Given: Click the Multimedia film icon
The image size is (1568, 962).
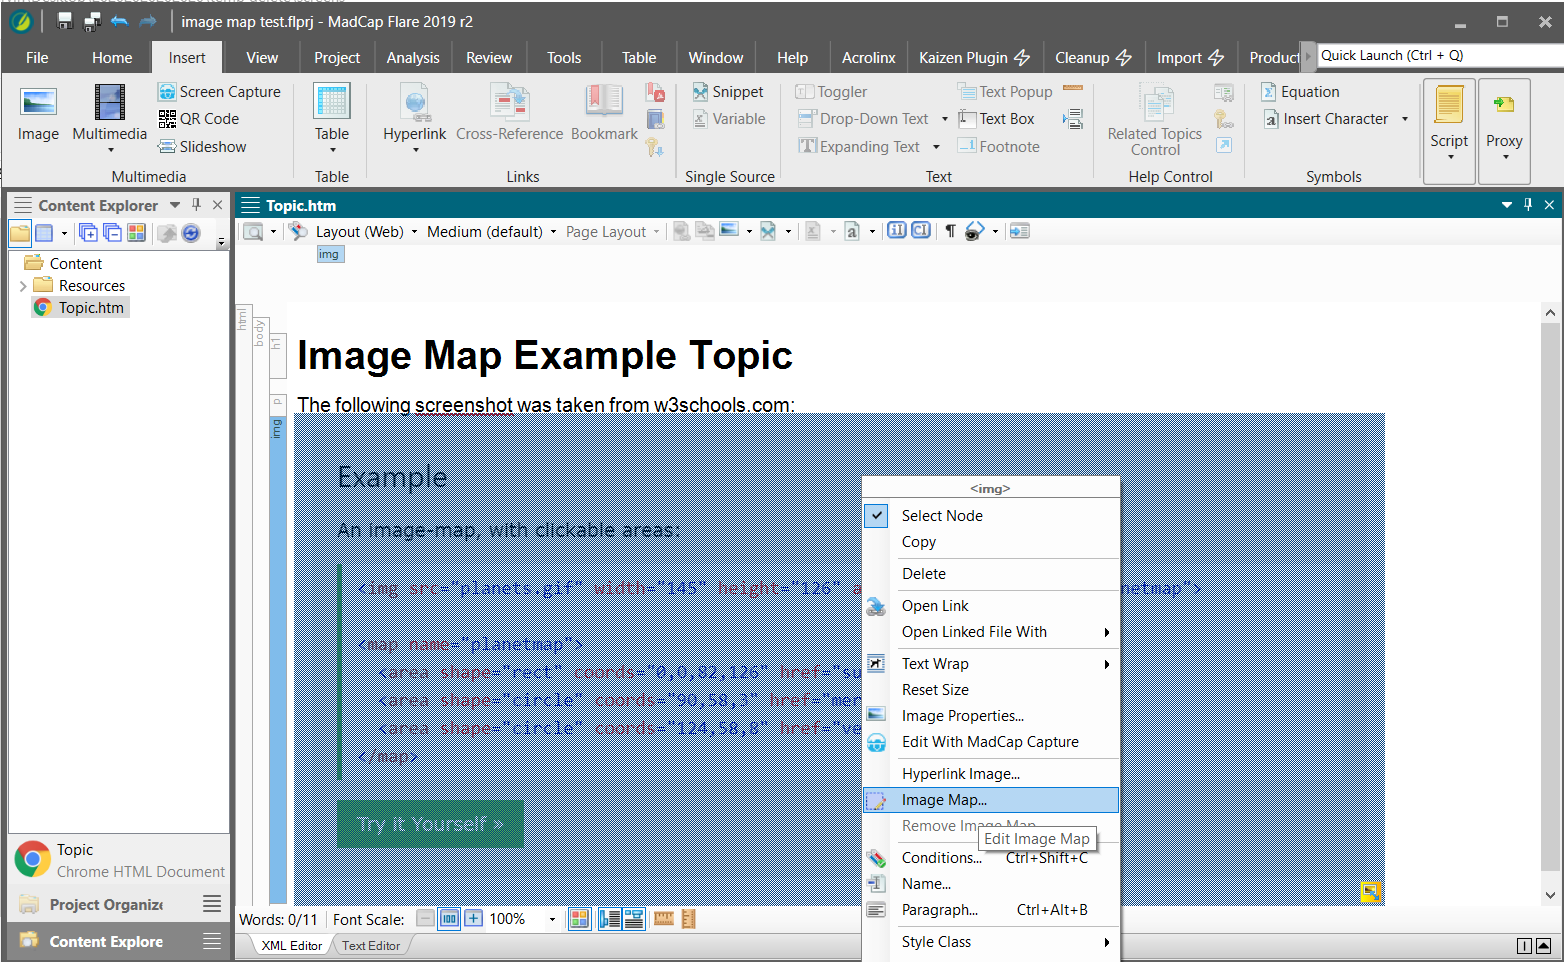Looking at the screenshot, I should [x=110, y=103].
